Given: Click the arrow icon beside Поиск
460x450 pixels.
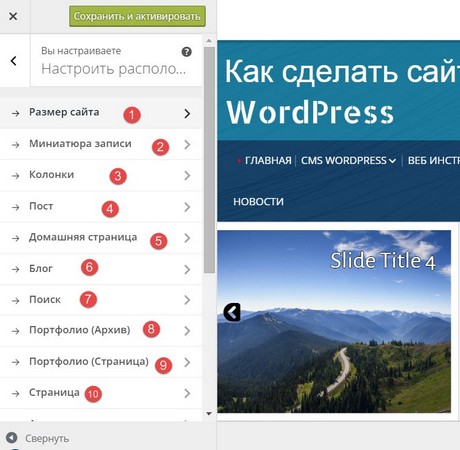Looking at the screenshot, I should coord(15,300).
